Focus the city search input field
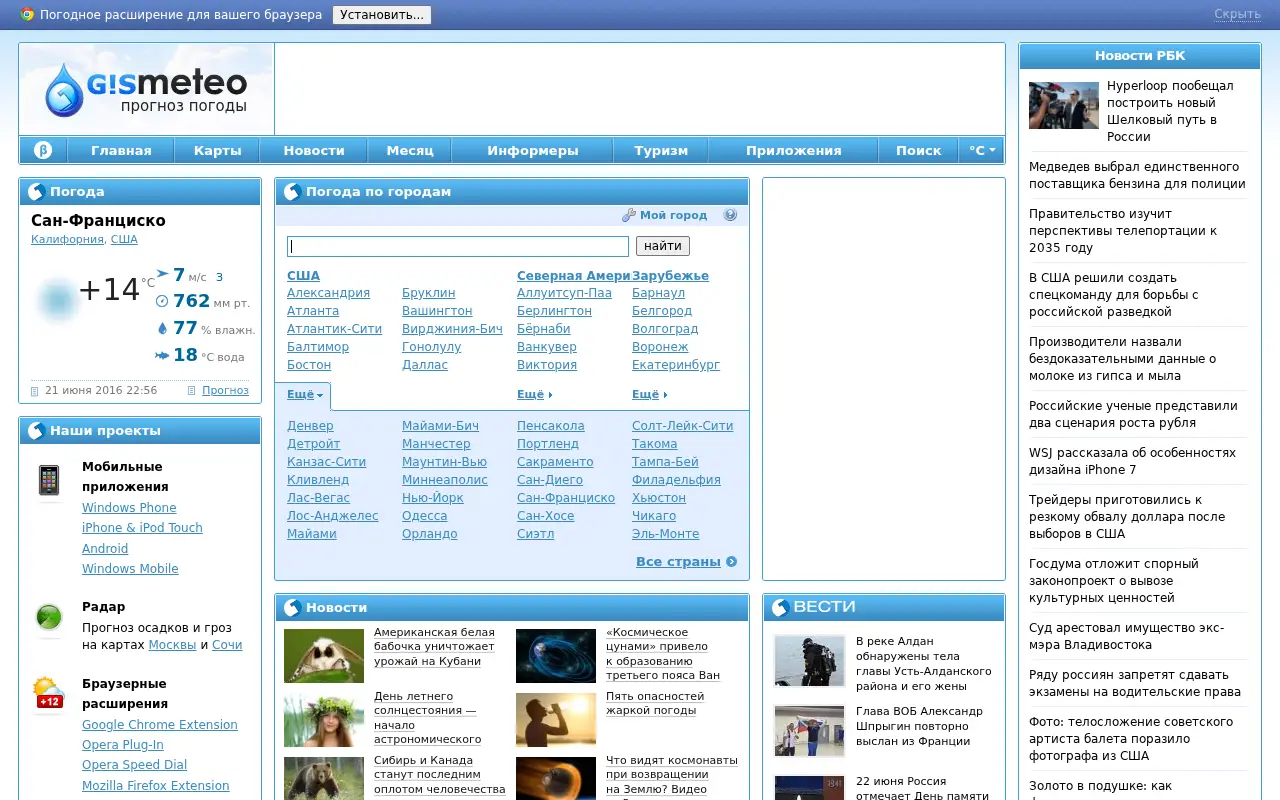 click(x=458, y=246)
